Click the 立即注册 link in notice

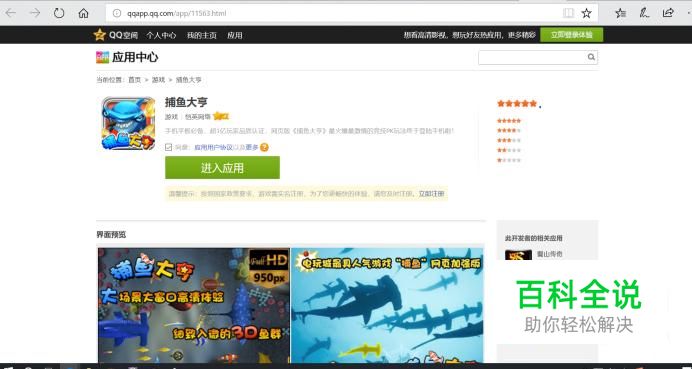431,194
